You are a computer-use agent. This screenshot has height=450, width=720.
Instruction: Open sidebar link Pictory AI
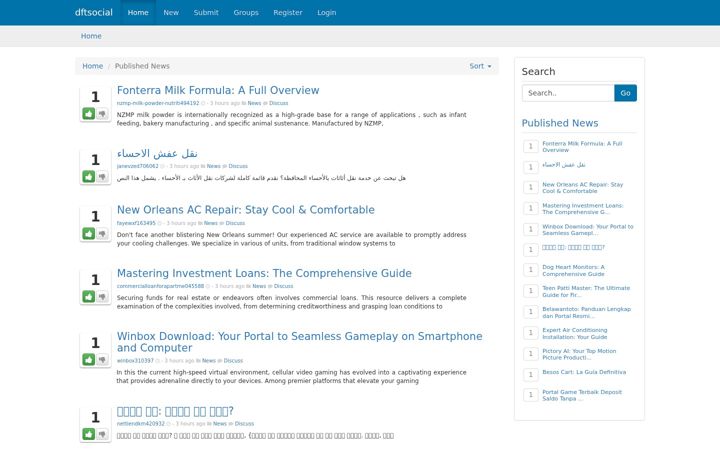pyautogui.click(x=579, y=354)
